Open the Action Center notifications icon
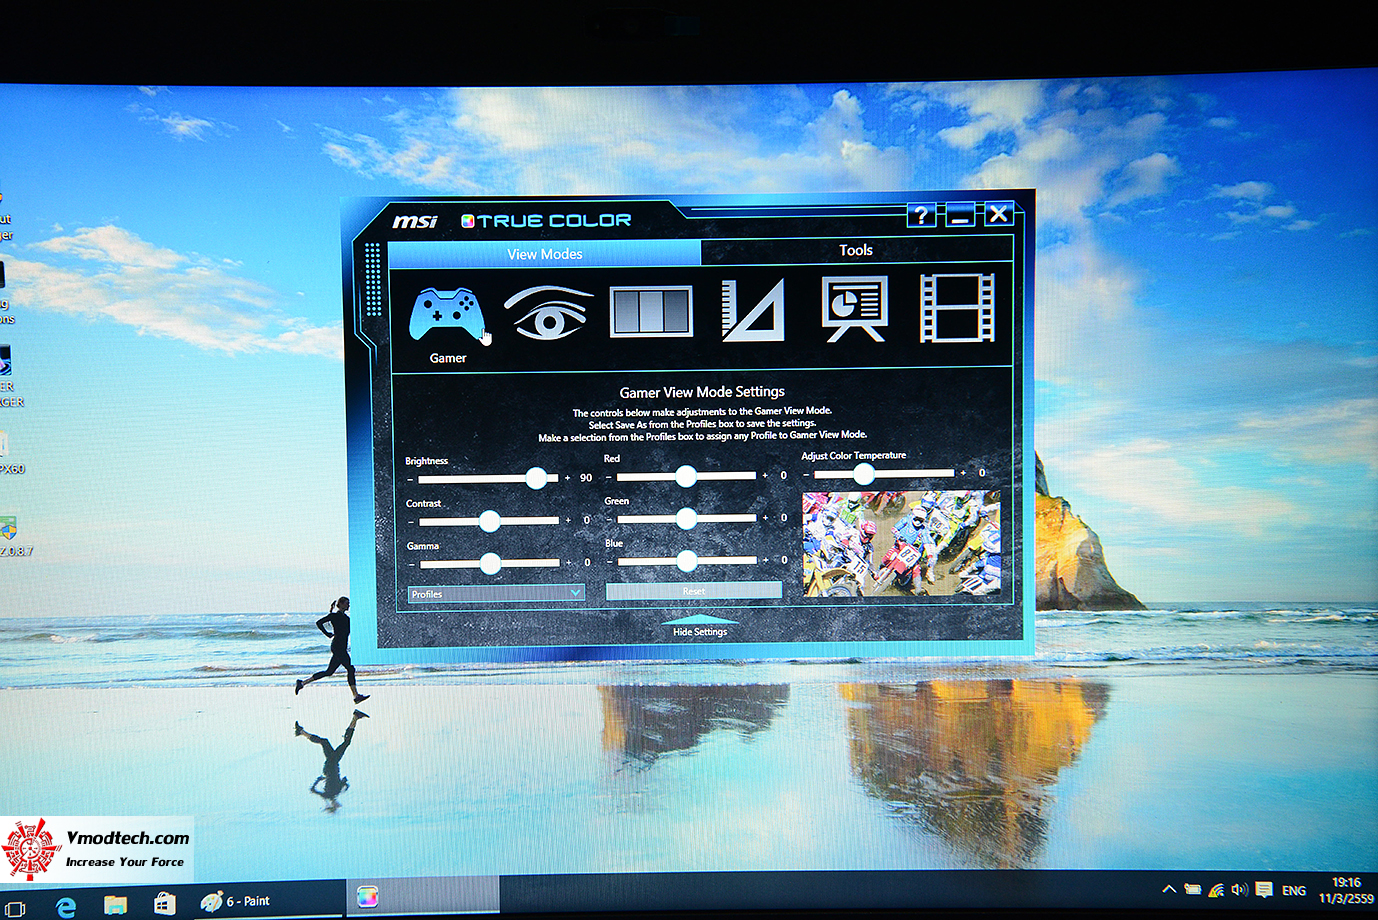This screenshot has width=1378, height=920. pyautogui.click(x=1264, y=890)
